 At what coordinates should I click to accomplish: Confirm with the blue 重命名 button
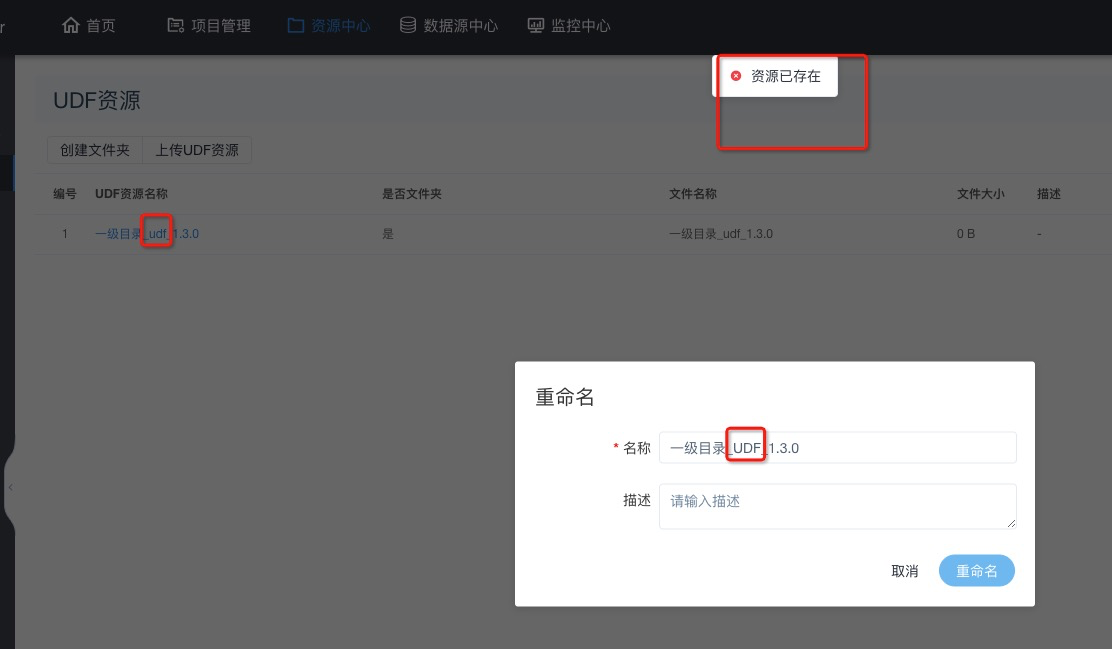point(977,571)
